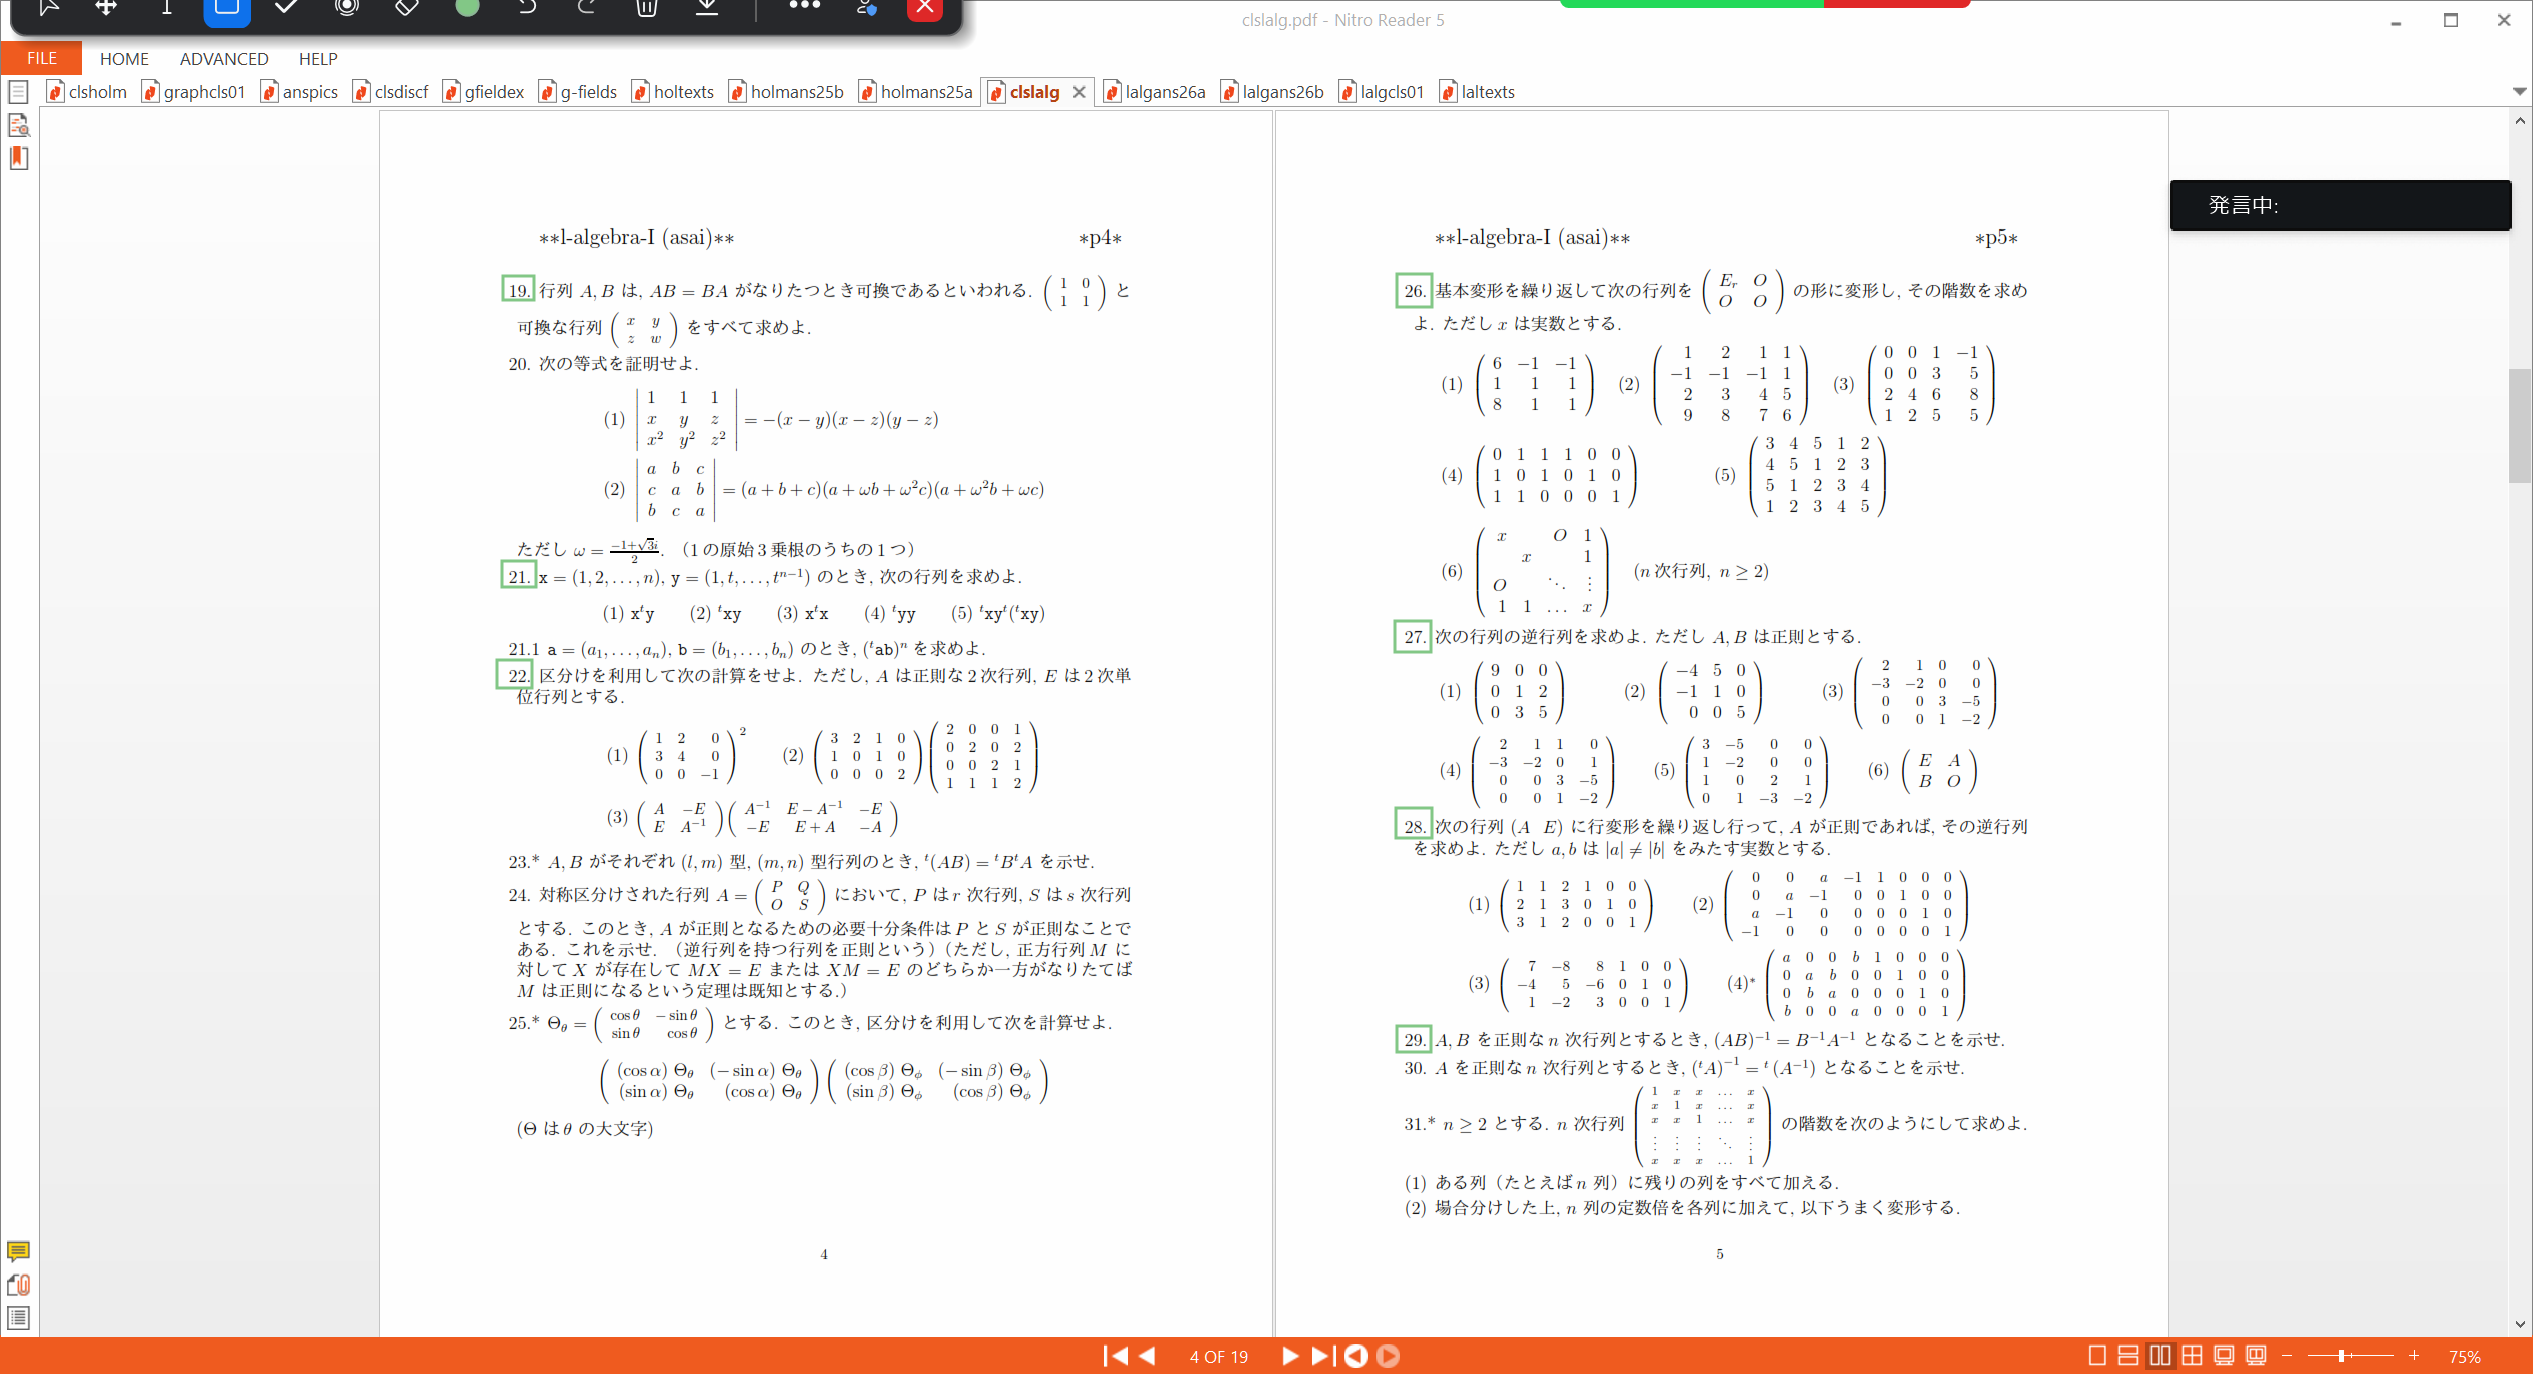Screen dimensions: 2533x1374
Task: Open the FILE menu
Action: (41, 58)
